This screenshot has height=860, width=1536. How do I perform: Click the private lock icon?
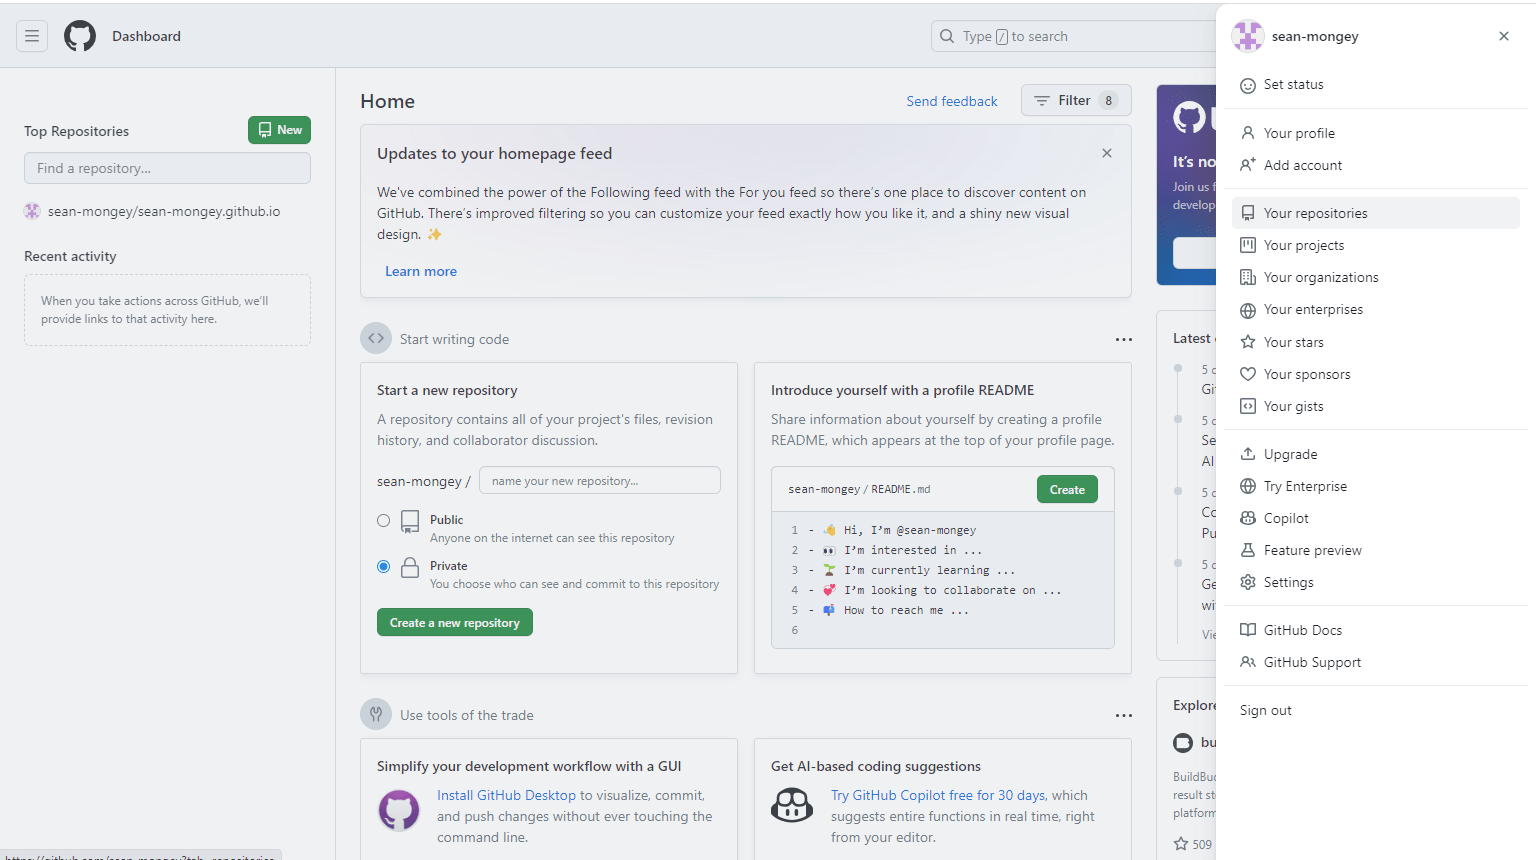[x=410, y=567]
